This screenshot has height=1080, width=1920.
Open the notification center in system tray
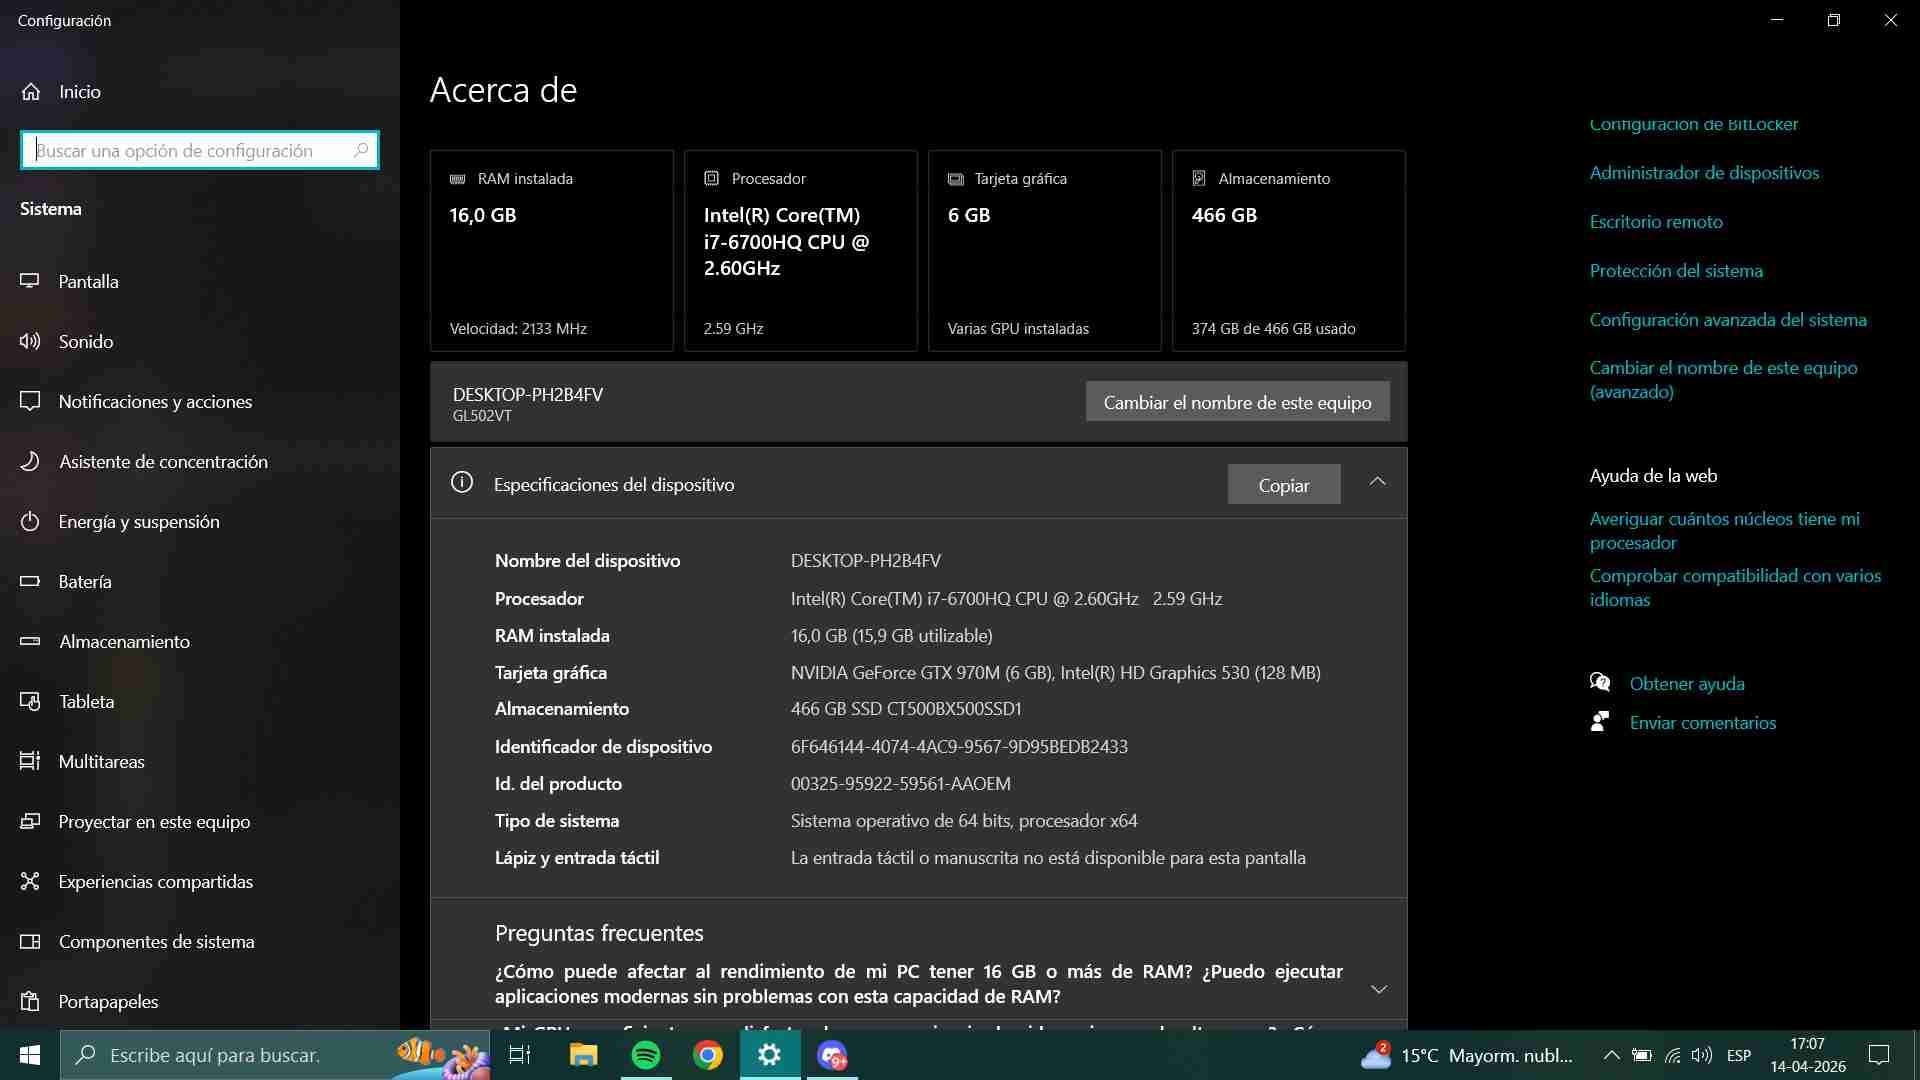coord(1879,1055)
